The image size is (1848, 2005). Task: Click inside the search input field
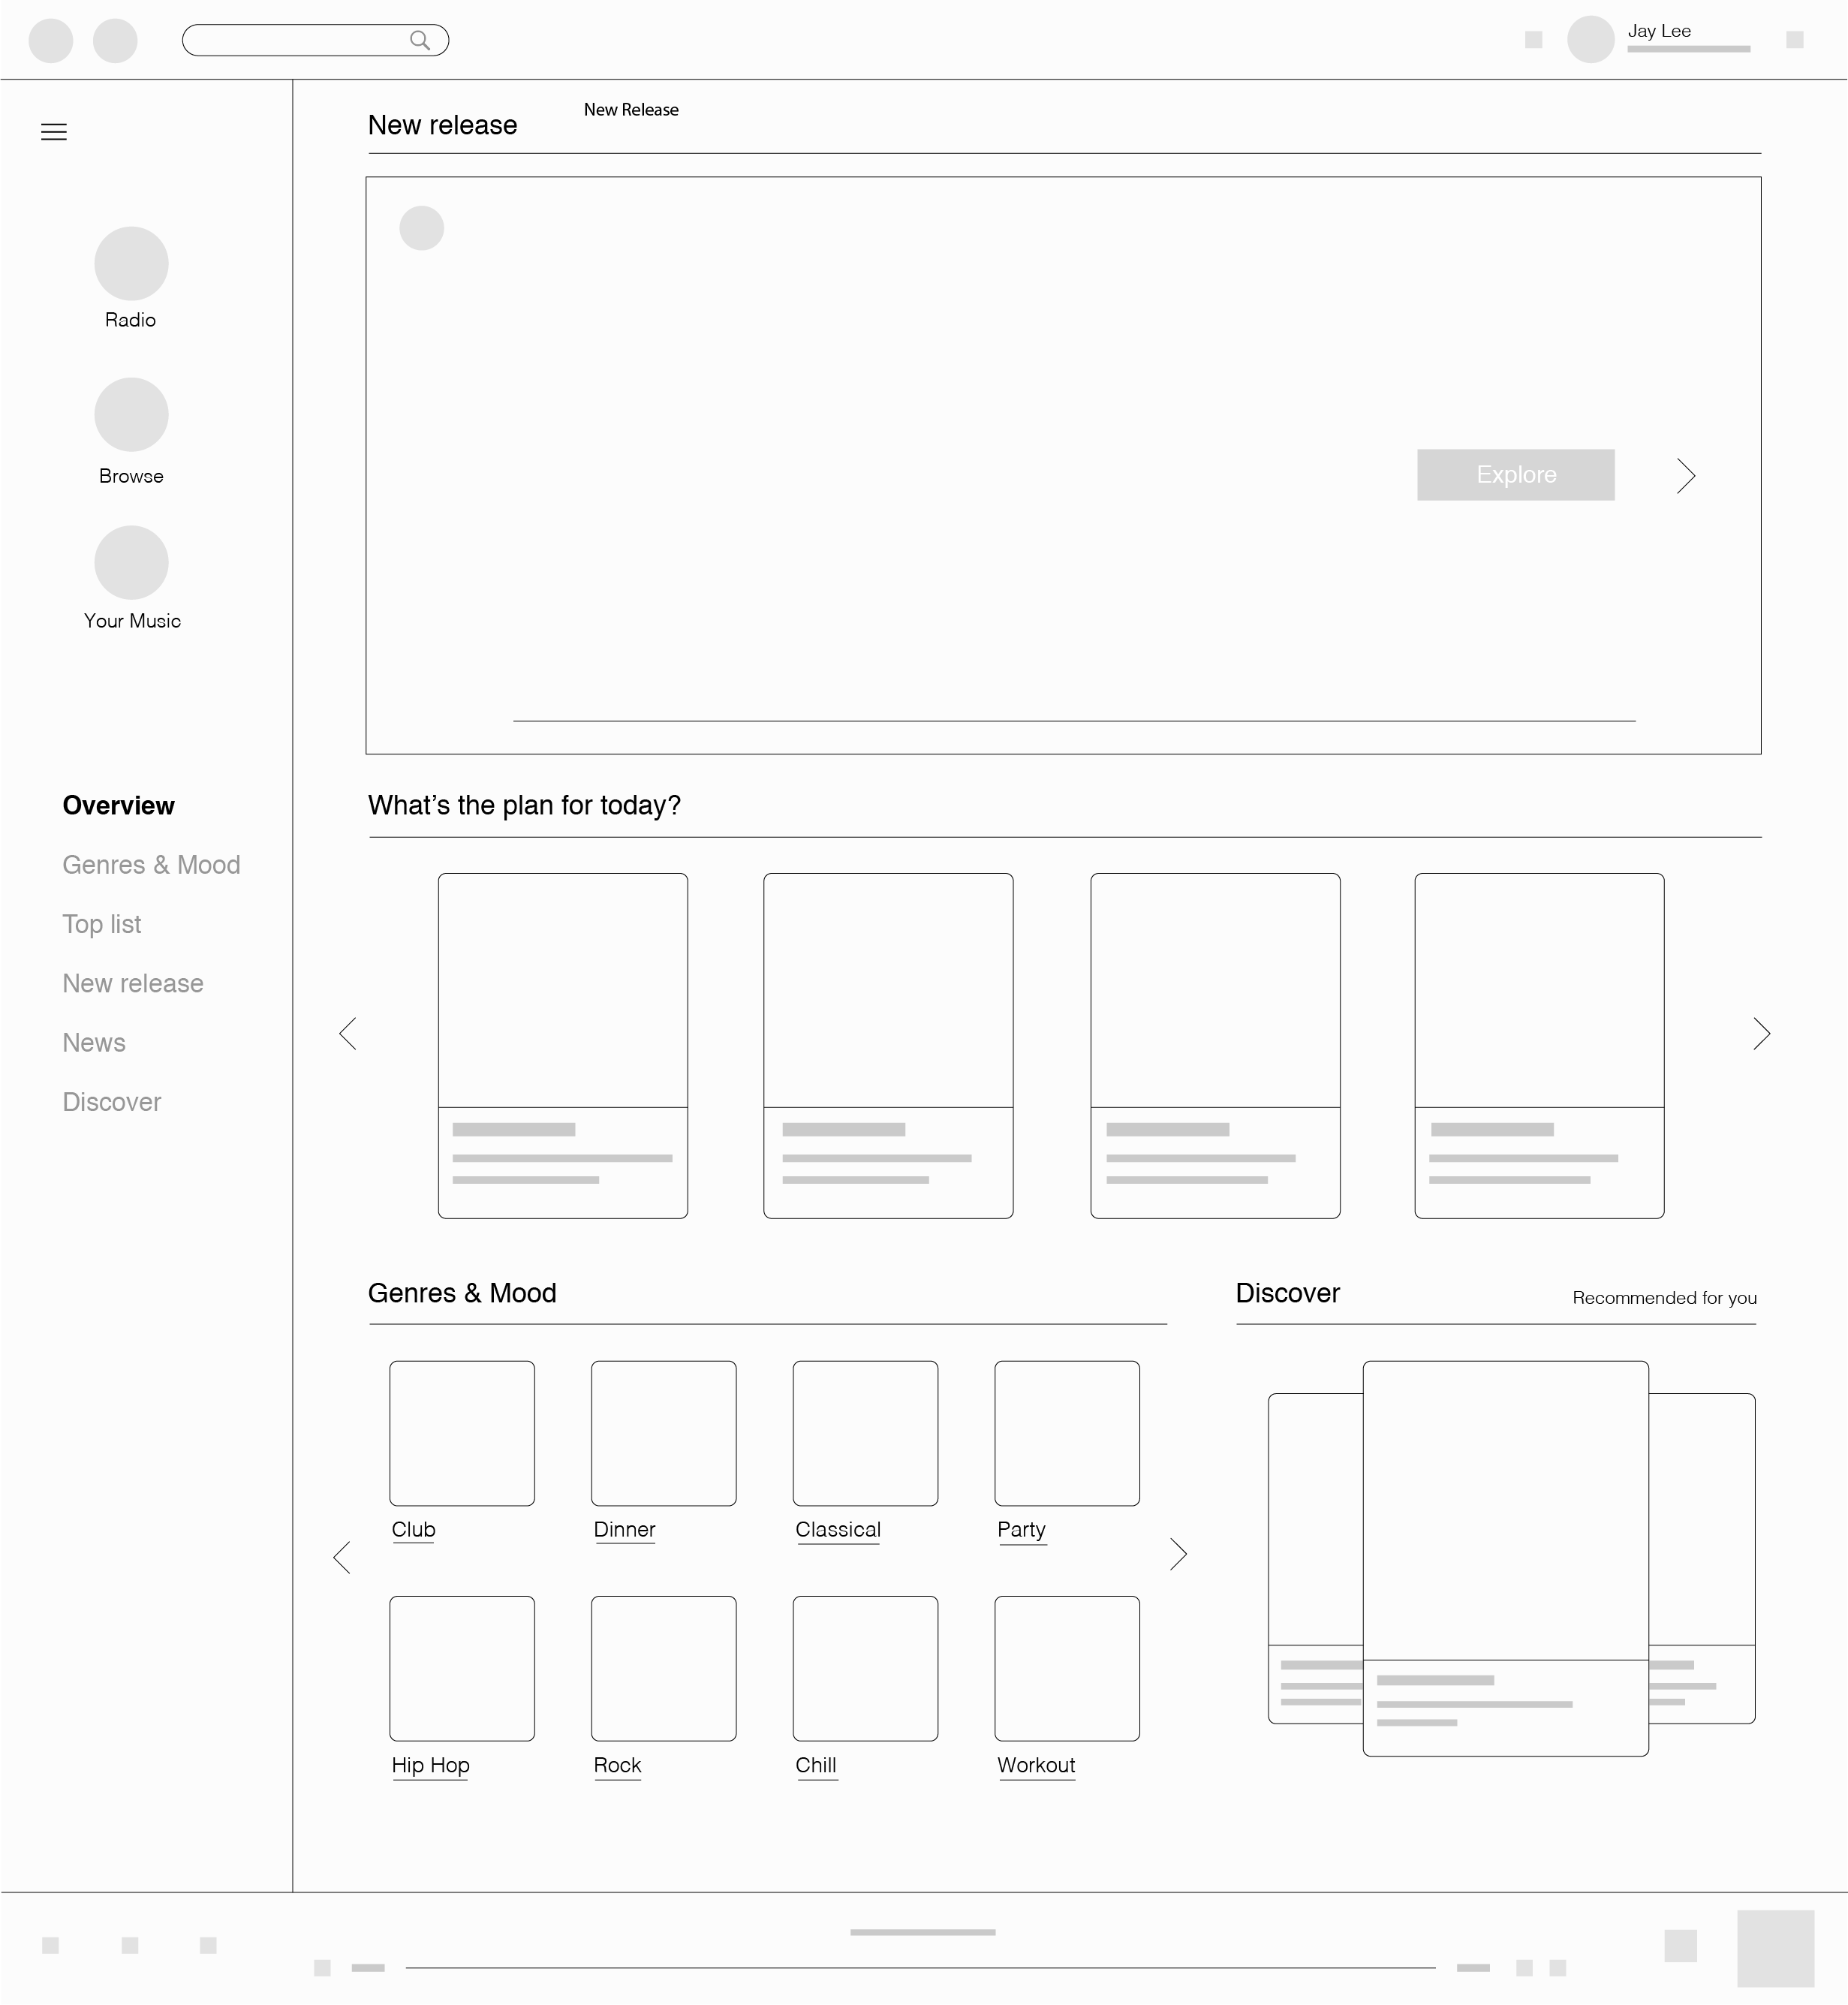pyautogui.click(x=300, y=40)
